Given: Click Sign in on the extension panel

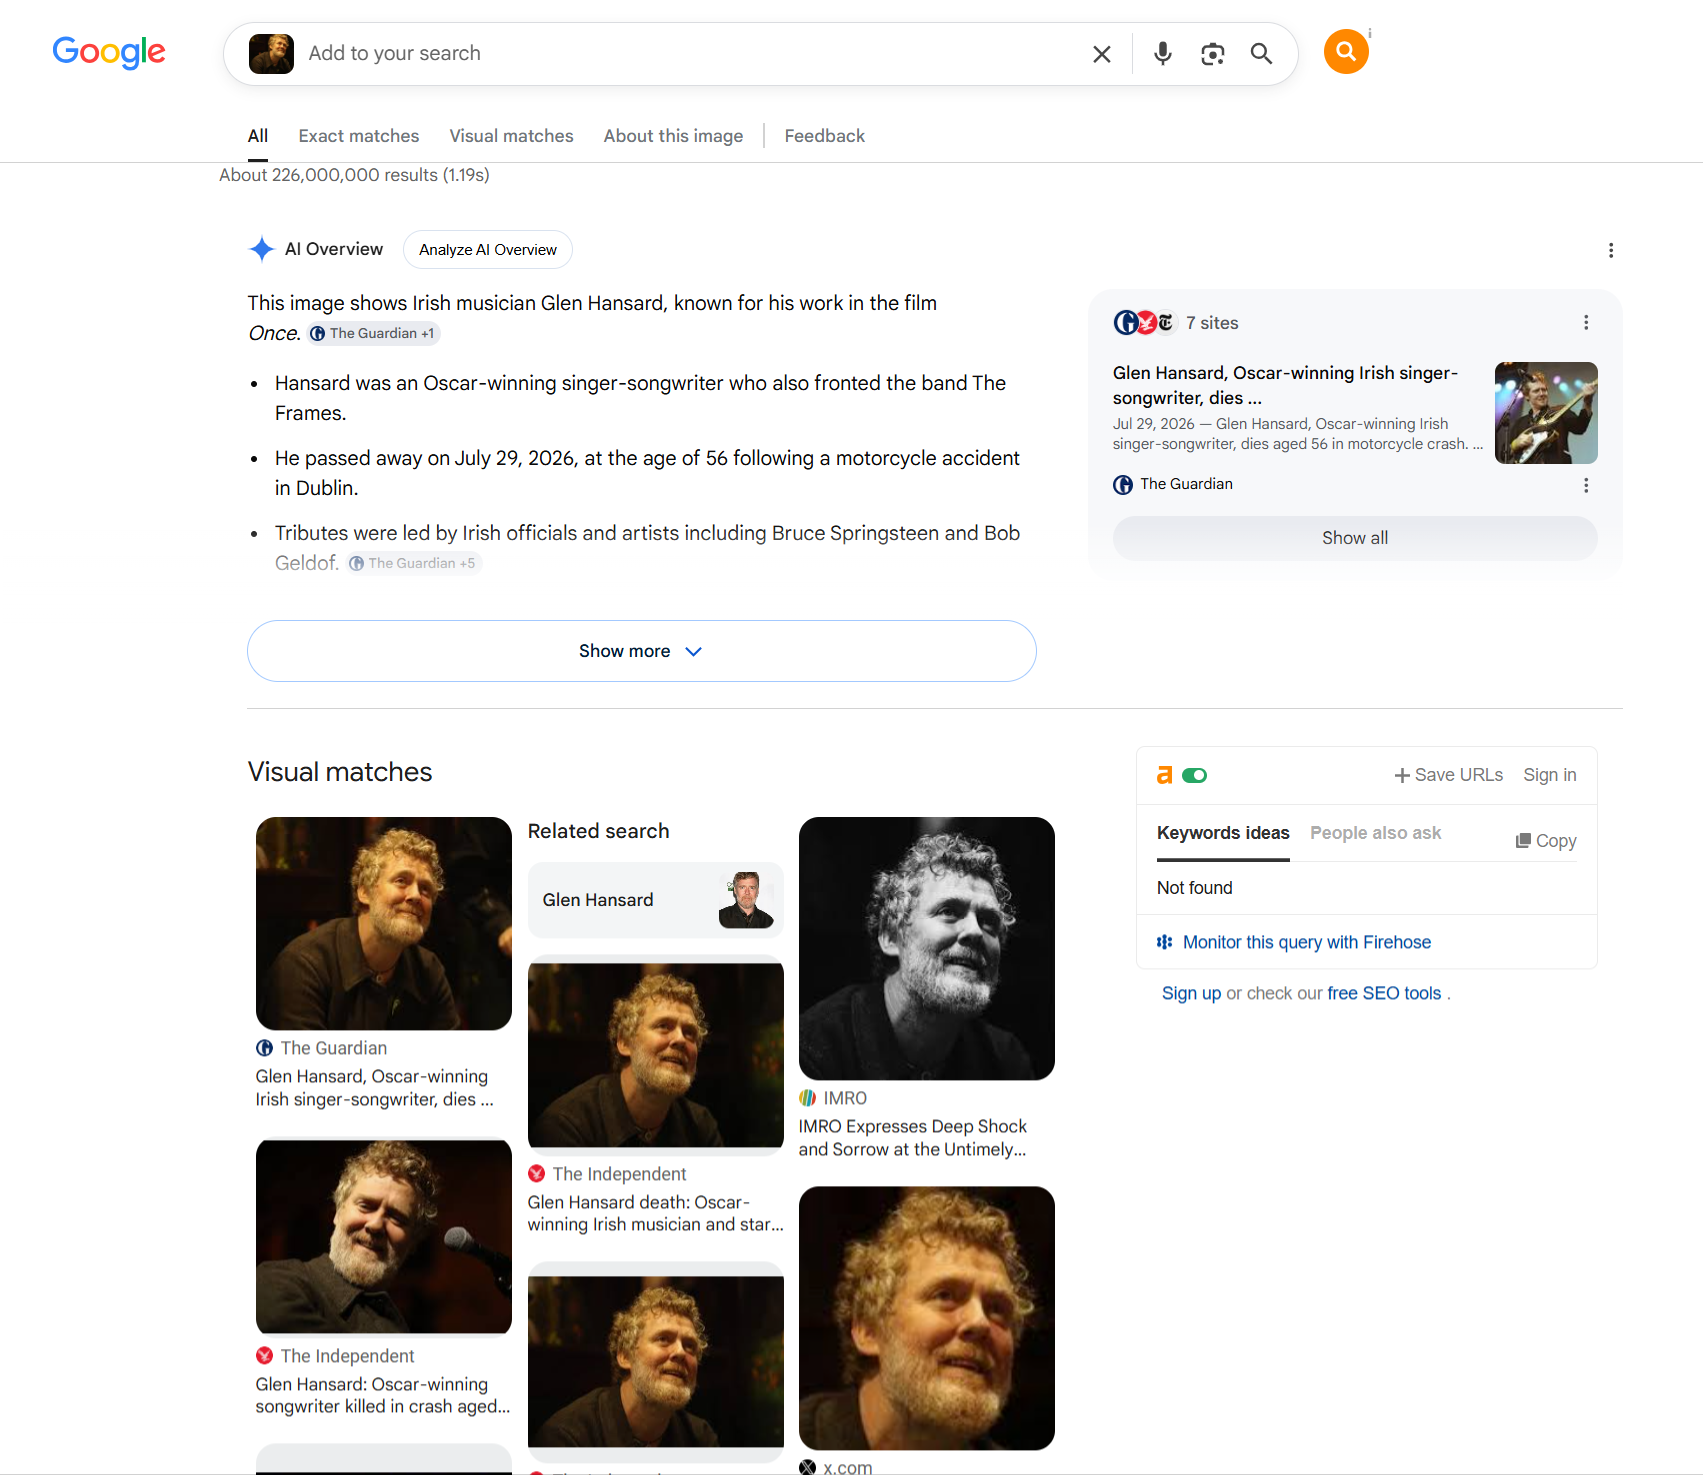Looking at the screenshot, I should pos(1550,775).
